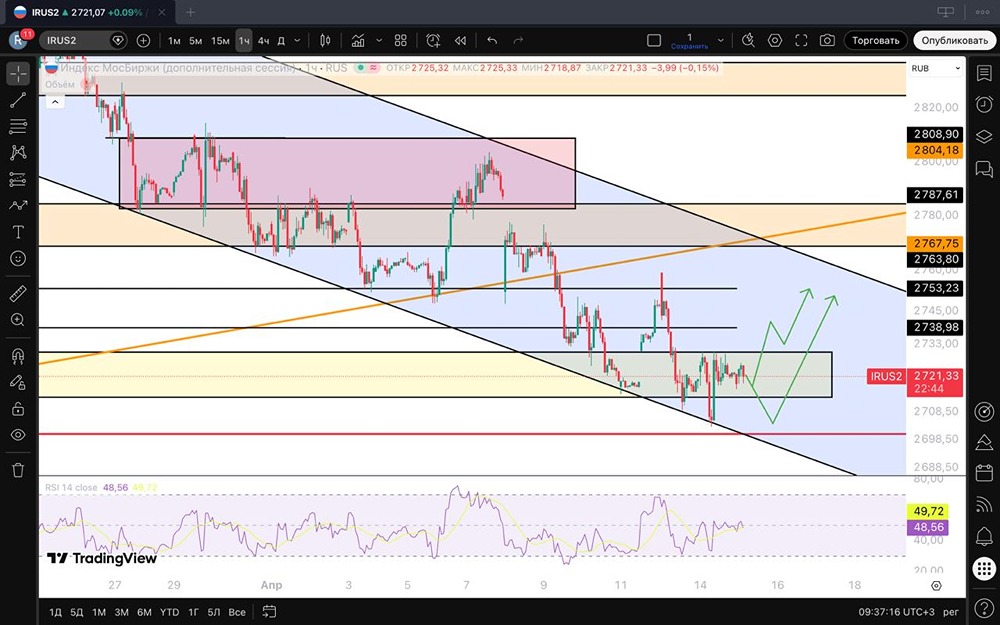Open the user profile avatar menu
The height and width of the screenshot is (625, 1000).
18,40
